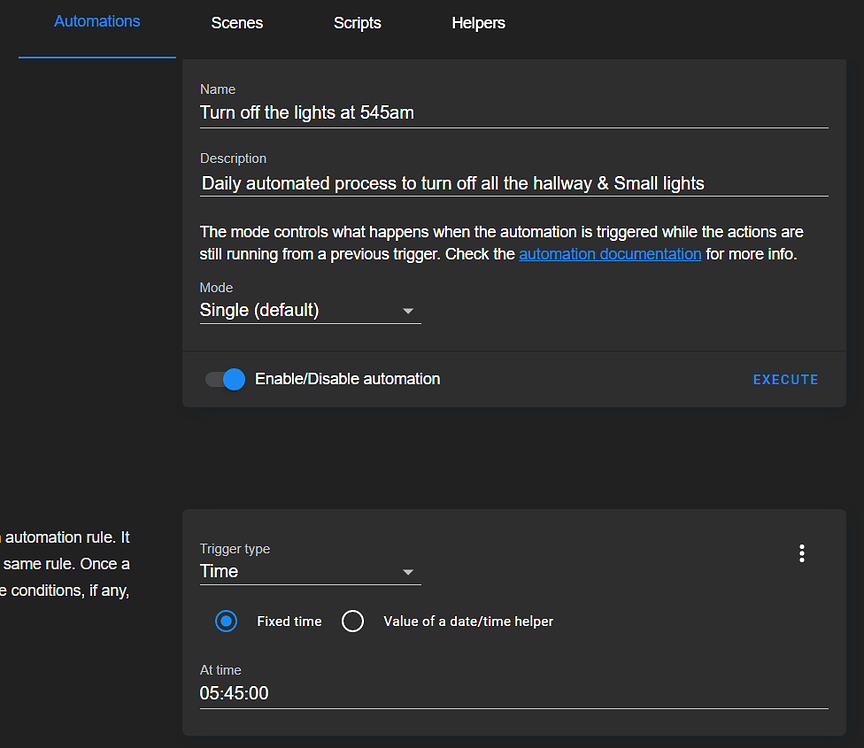
Task: Click the 'Fixed time' option label
Action: pos(289,621)
